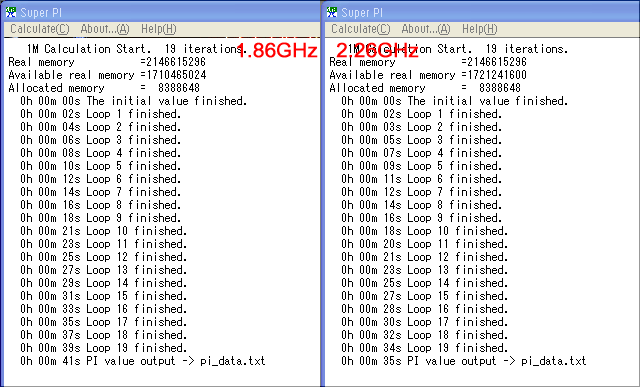Open Help menu in left Super PI window
This screenshot has width=640, height=387.
click(x=158, y=29)
